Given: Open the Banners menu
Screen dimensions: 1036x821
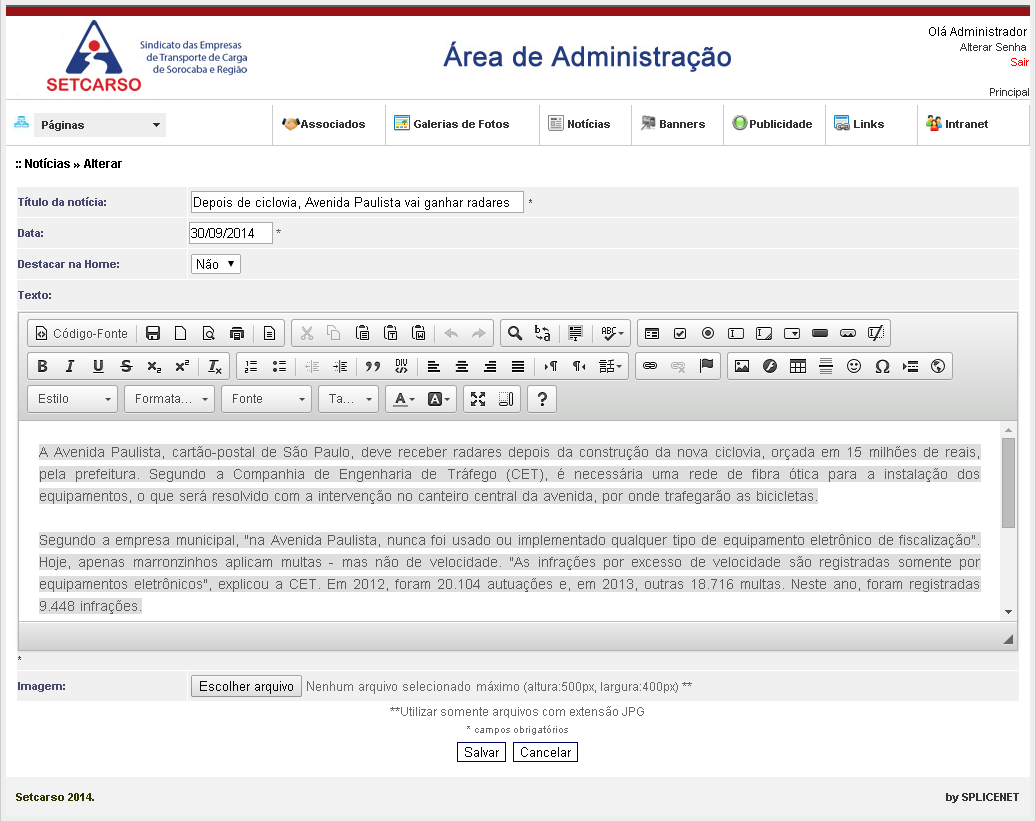Looking at the screenshot, I should pyautogui.click(x=673, y=124).
